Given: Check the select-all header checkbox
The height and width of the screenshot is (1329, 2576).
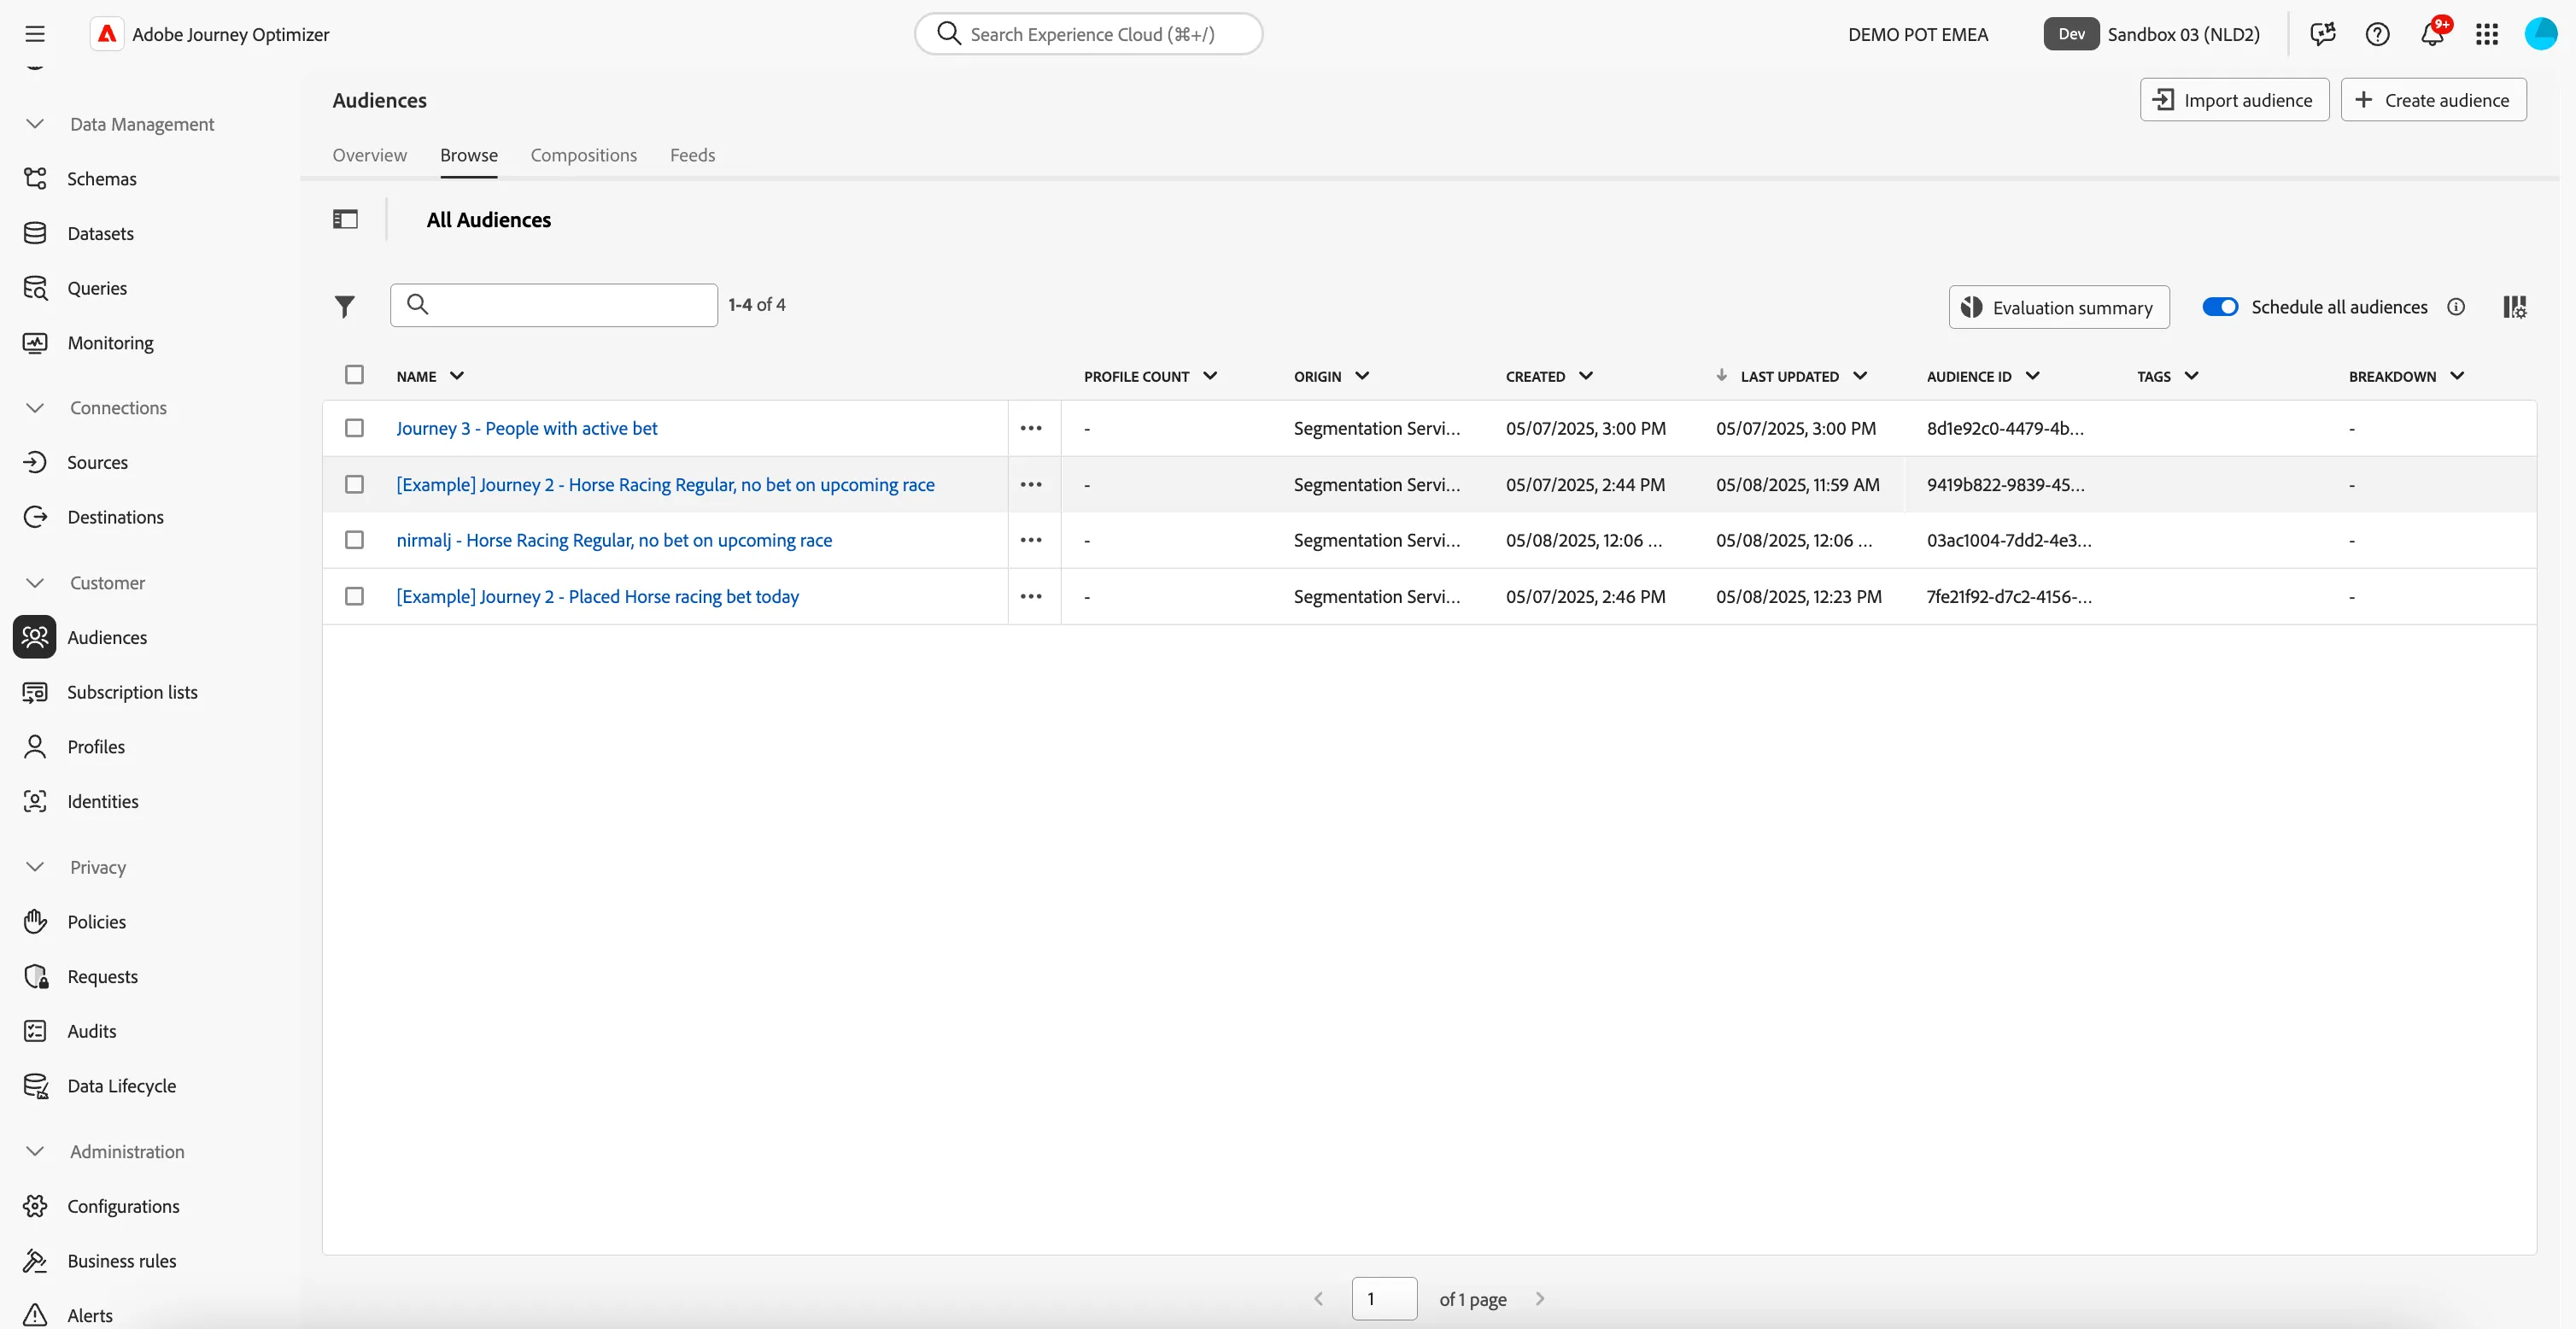Looking at the screenshot, I should coord(354,375).
